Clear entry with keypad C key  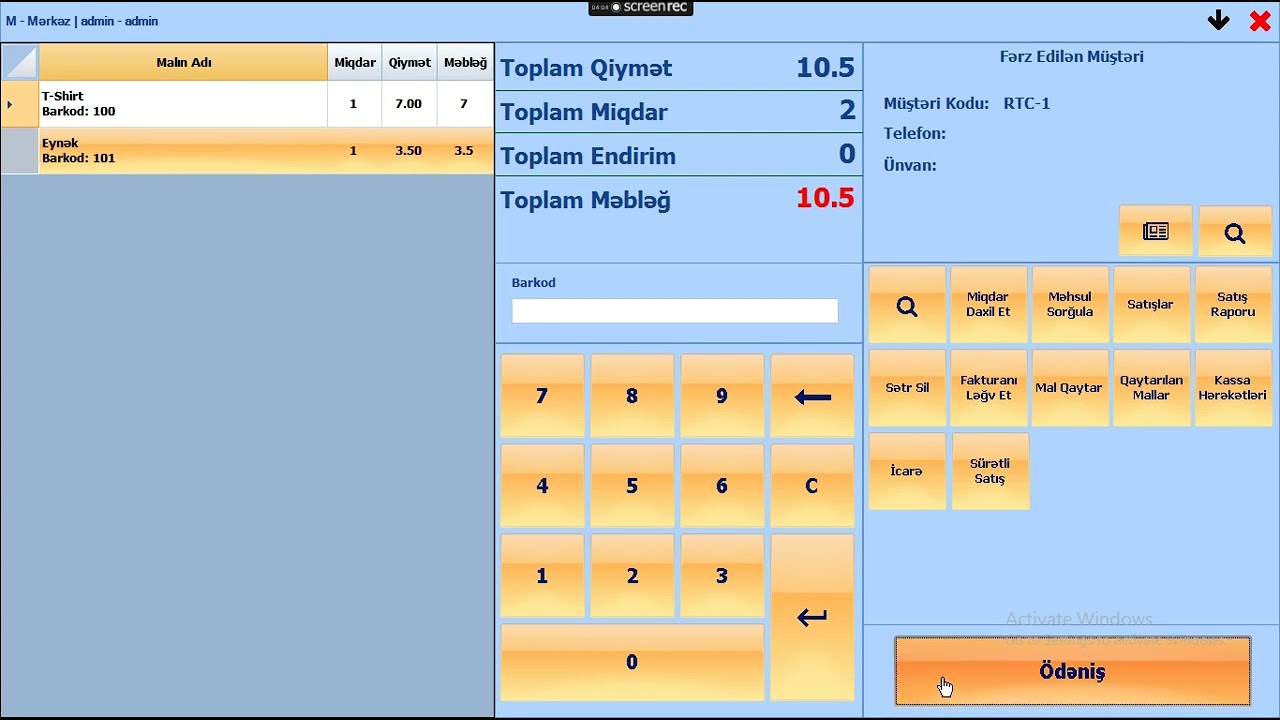coord(812,486)
